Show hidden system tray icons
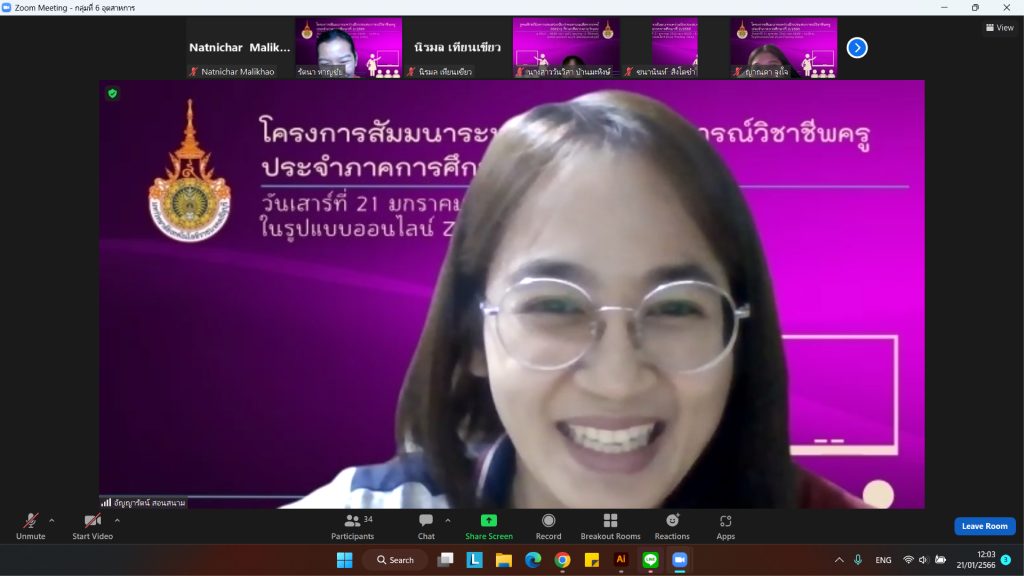1024x576 pixels. pyautogui.click(x=838, y=560)
